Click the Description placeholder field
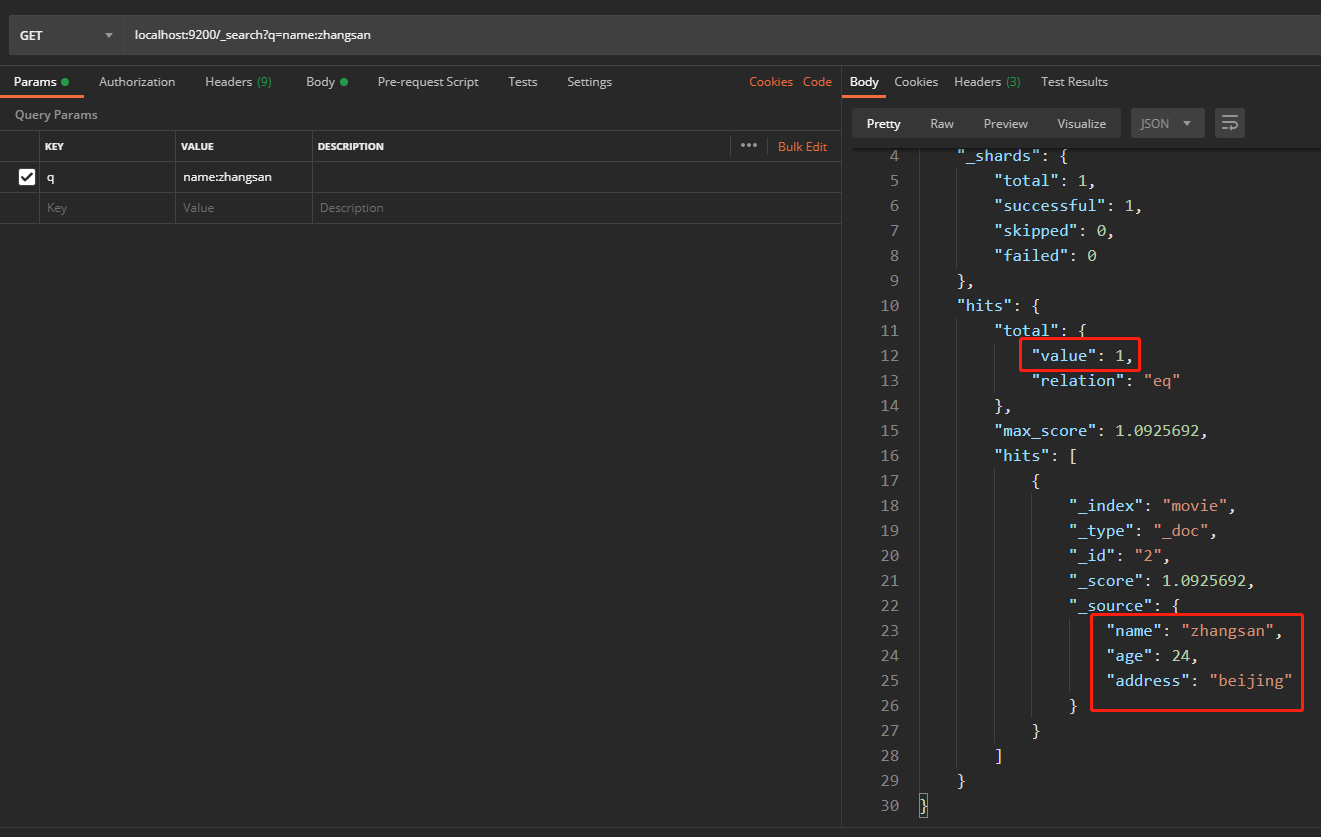 click(x=576, y=208)
